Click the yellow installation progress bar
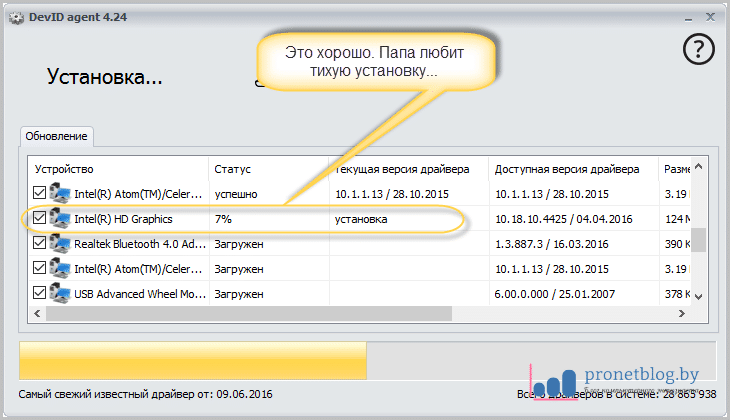Viewport: 730px width, 420px height. pyautogui.click(x=193, y=359)
